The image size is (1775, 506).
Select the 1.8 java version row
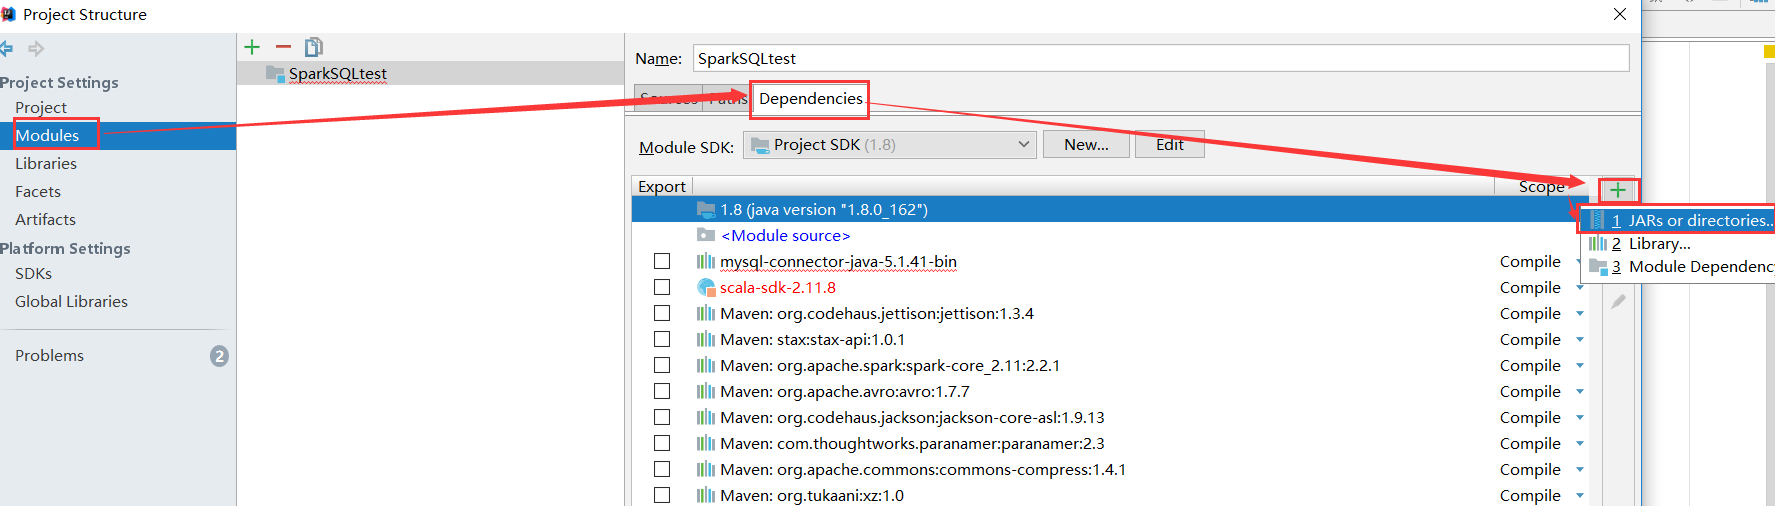click(x=1109, y=209)
